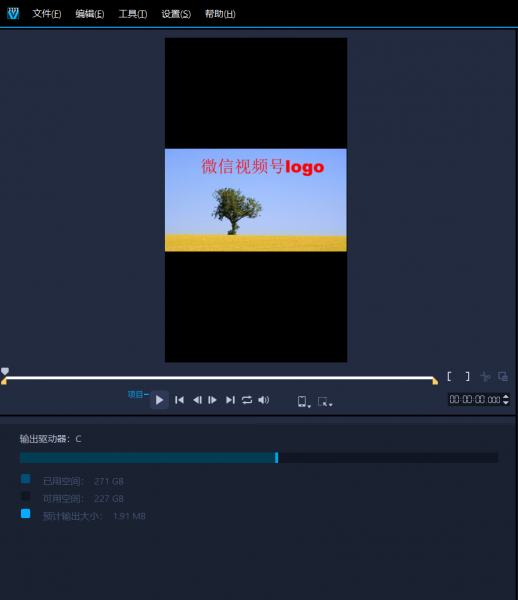Step back to the previous frame
The width and height of the screenshot is (518, 600).
pyautogui.click(x=197, y=400)
